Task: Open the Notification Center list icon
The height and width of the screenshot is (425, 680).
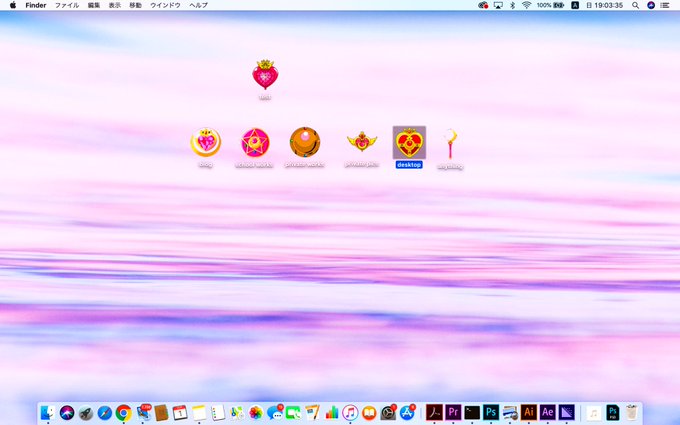Action: tap(665, 5)
